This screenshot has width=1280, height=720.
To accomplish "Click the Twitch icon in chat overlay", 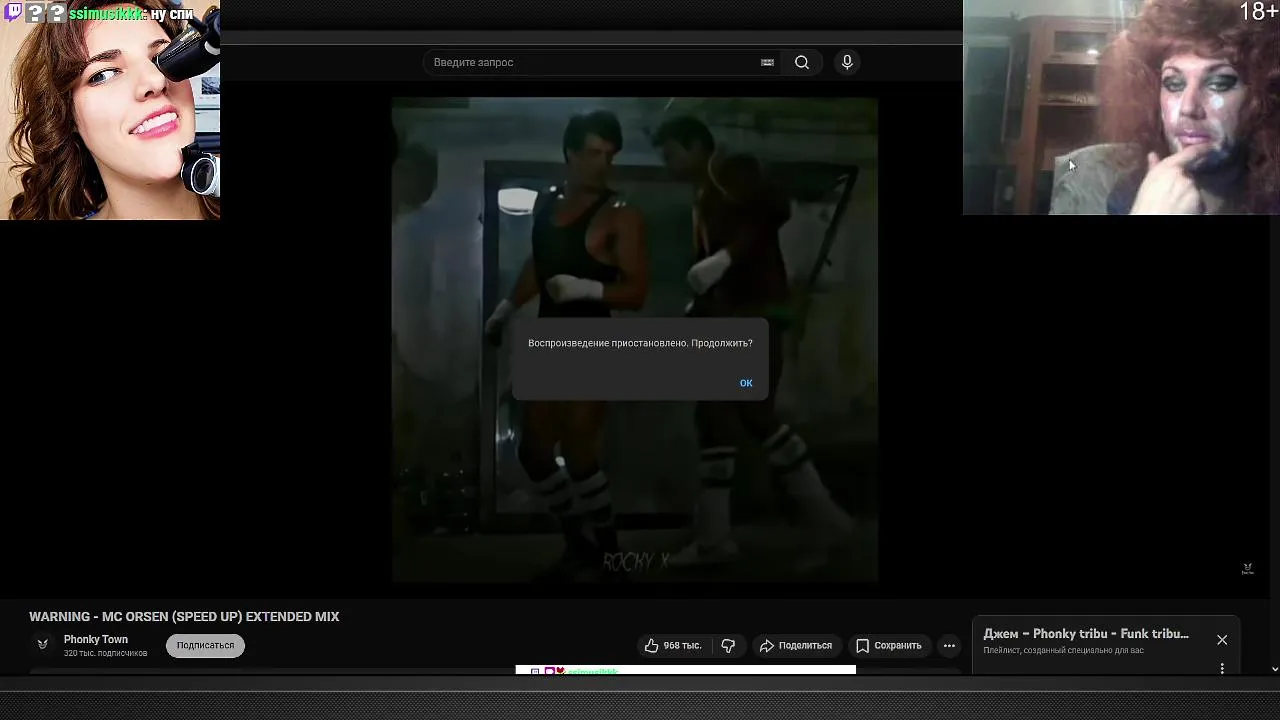I will tap(13, 13).
